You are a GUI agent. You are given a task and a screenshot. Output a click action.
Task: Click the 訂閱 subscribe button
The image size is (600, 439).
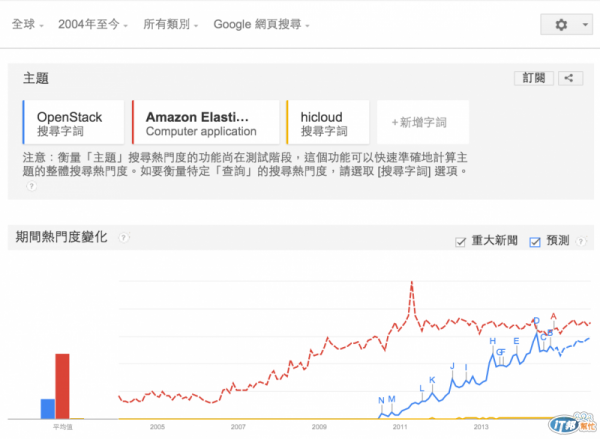533,78
